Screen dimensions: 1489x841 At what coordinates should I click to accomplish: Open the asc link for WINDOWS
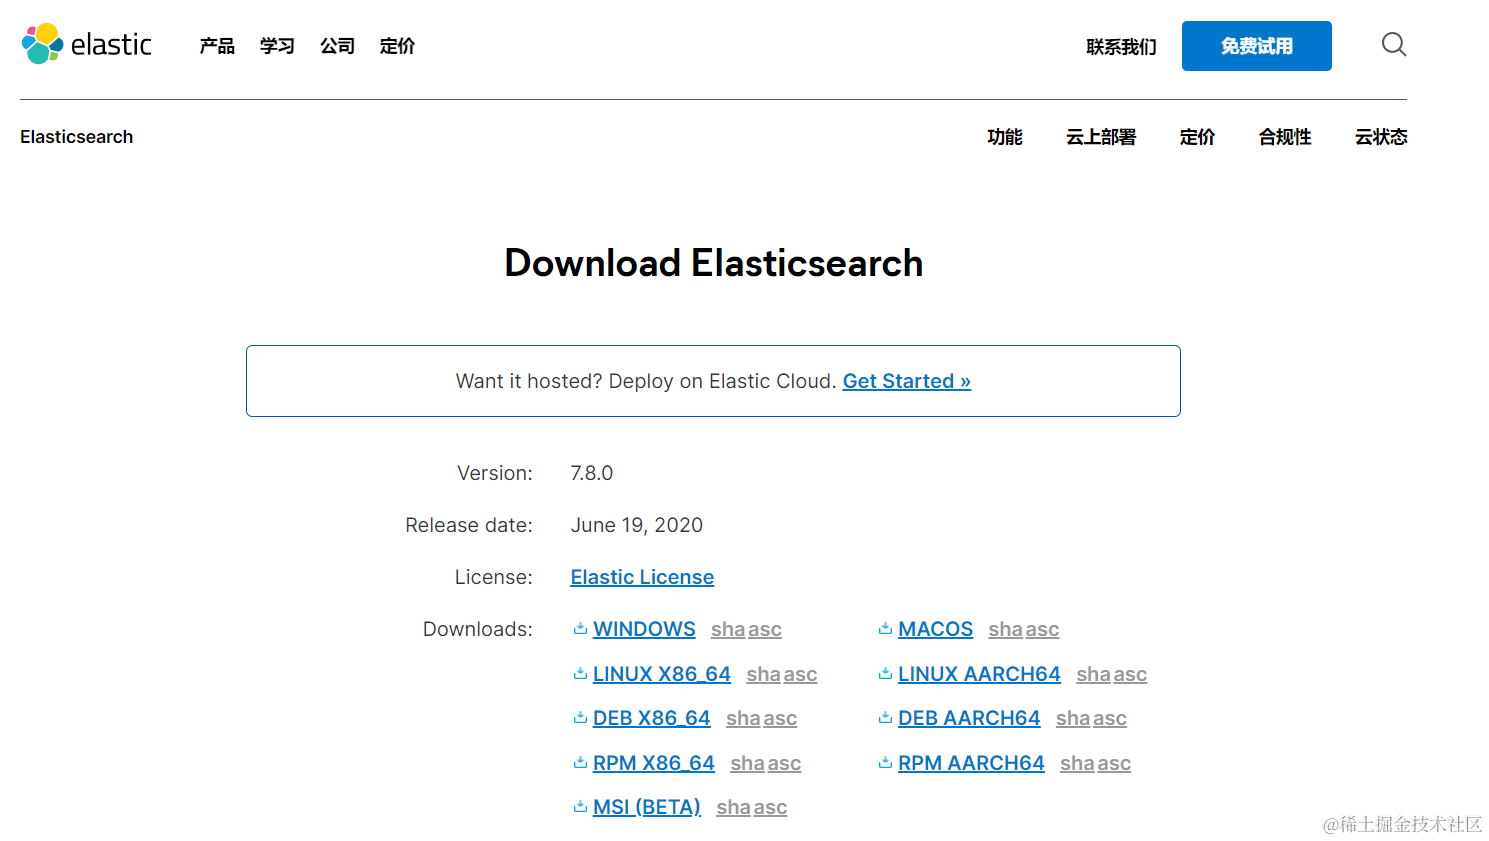tap(765, 629)
